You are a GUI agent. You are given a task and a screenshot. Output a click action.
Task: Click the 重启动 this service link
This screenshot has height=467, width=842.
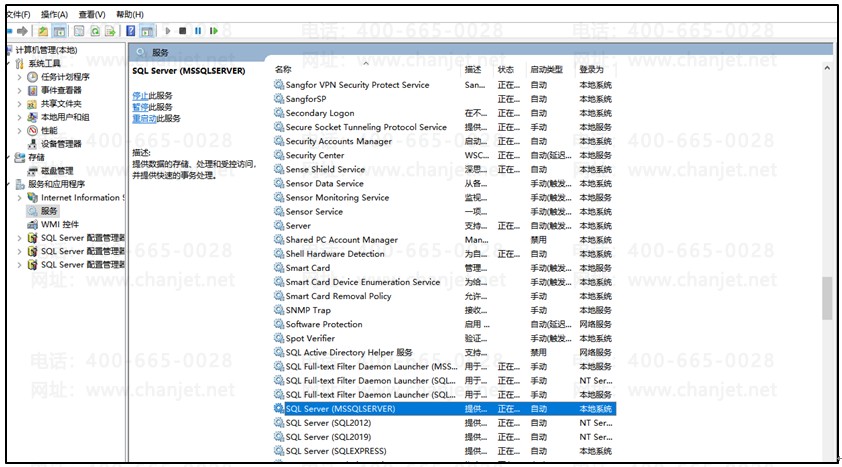coord(144,118)
